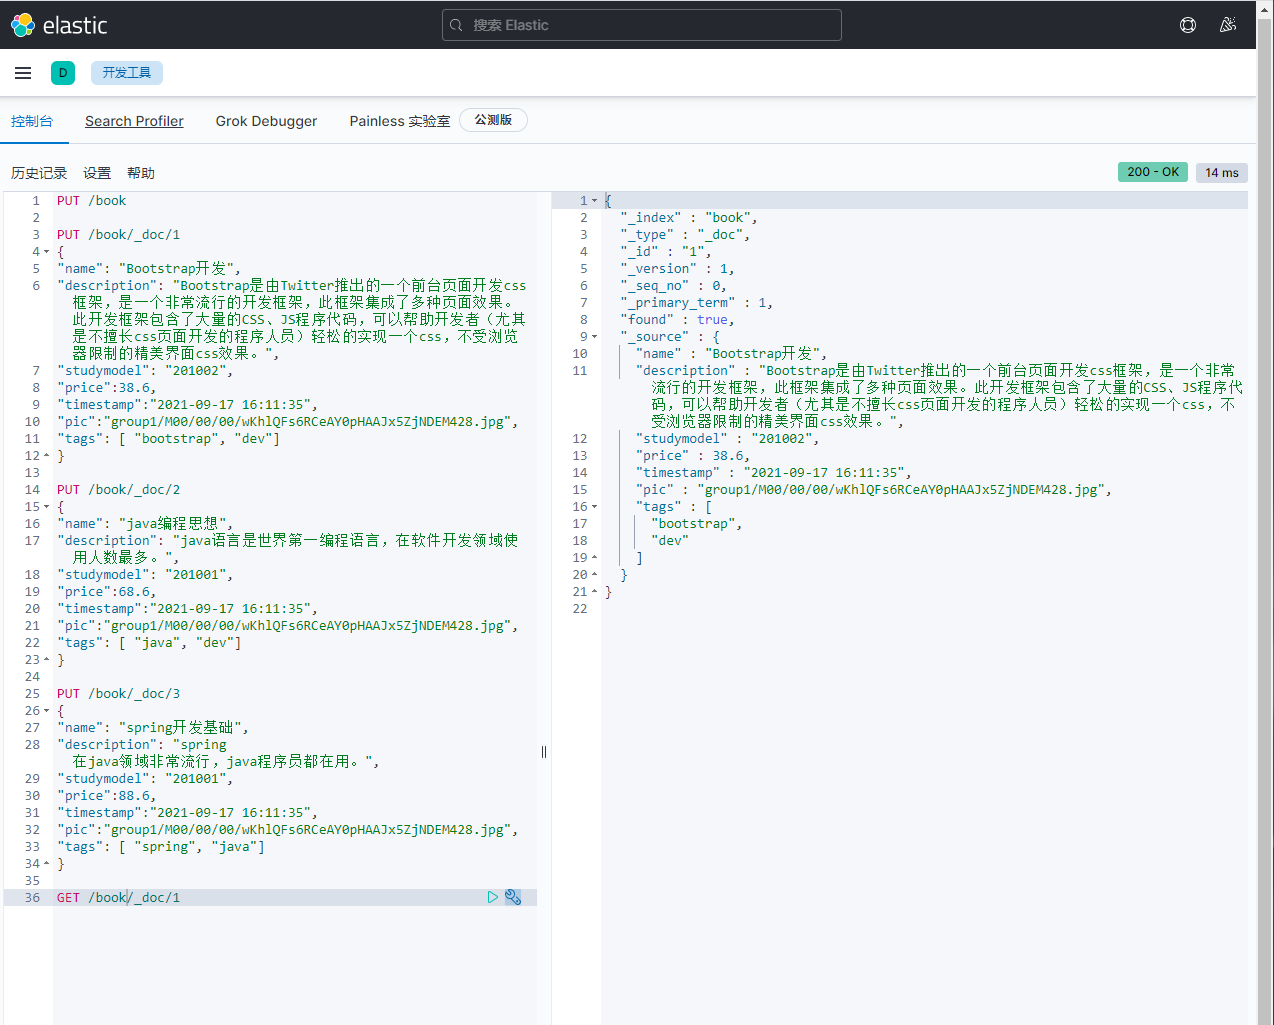
Task: Open the wrench actions icon on line 36
Action: (x=513, y=898)
